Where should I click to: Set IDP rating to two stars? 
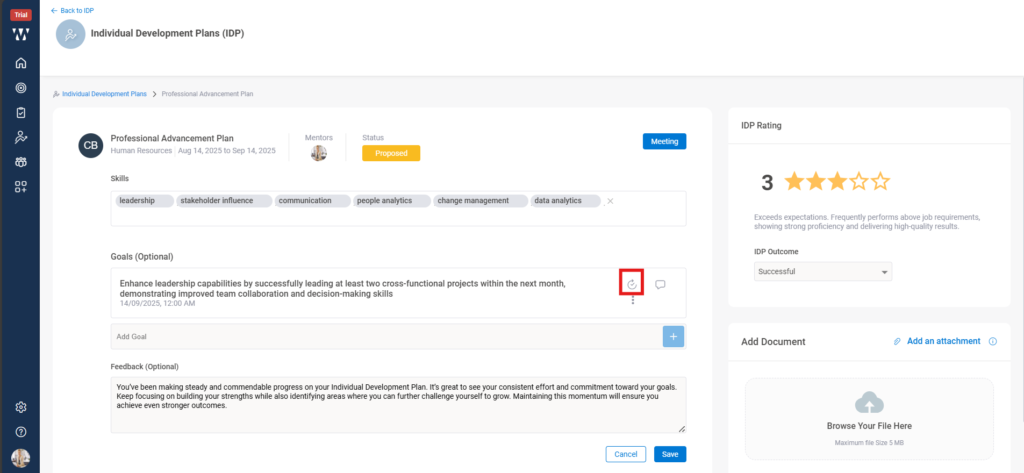pyautogui.click(x=816, y=182)
